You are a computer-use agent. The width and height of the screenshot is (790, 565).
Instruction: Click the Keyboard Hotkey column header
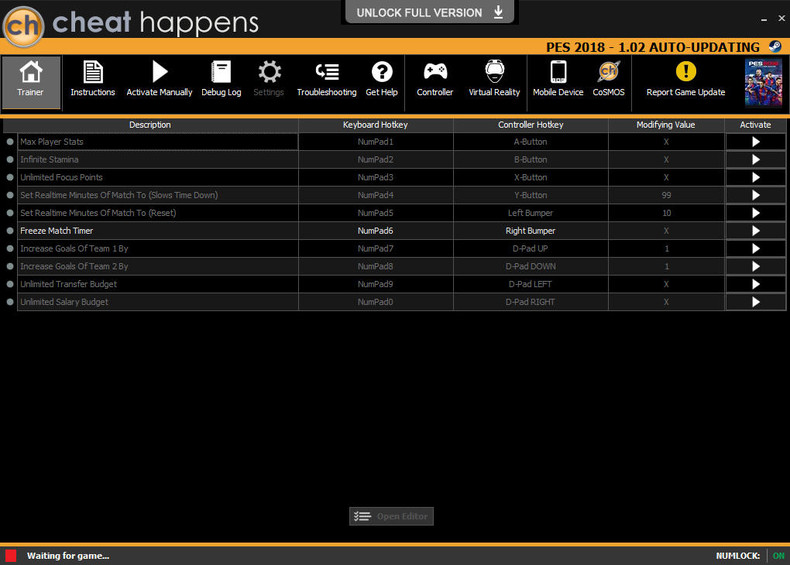click(375, 125)
